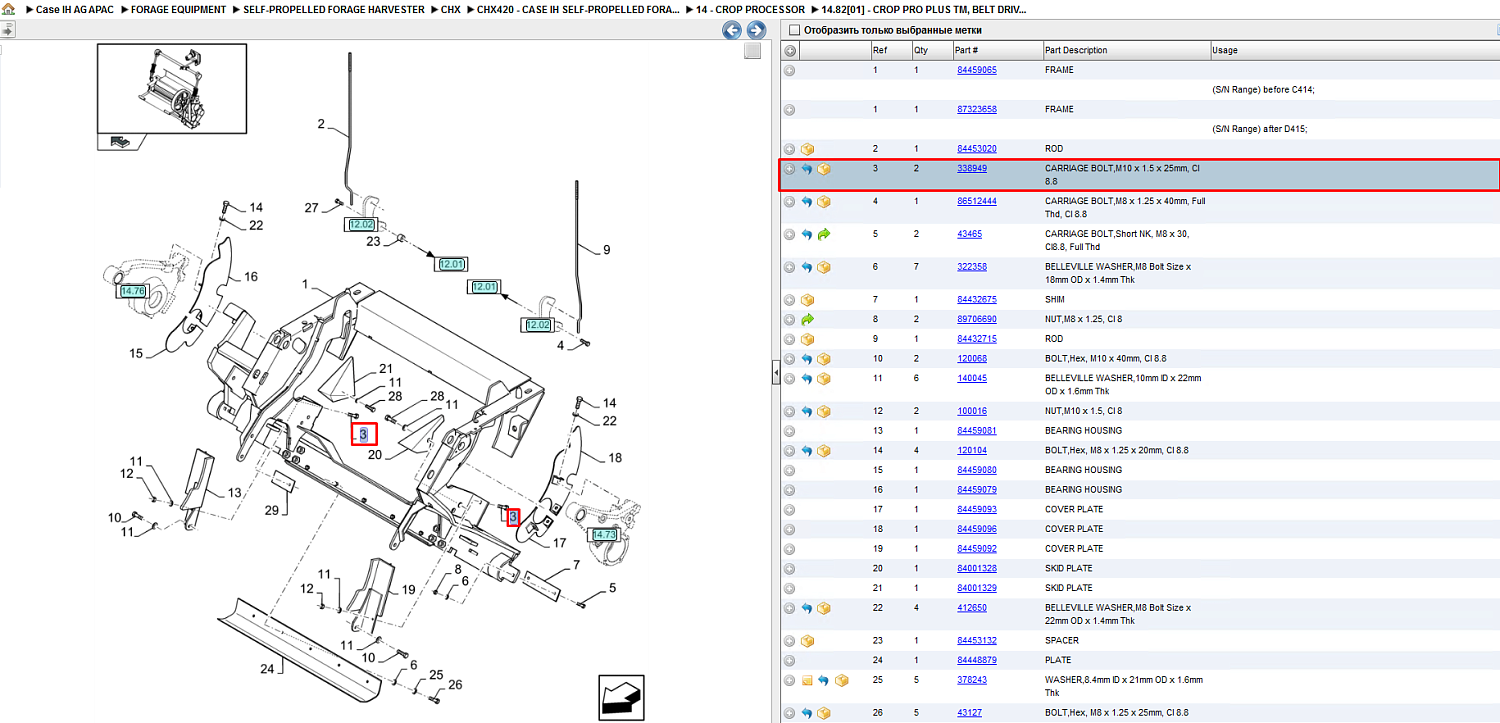Open part number 84448879 link
The width and height of the screenshot is (1500, 723).
tap(976, 660)
